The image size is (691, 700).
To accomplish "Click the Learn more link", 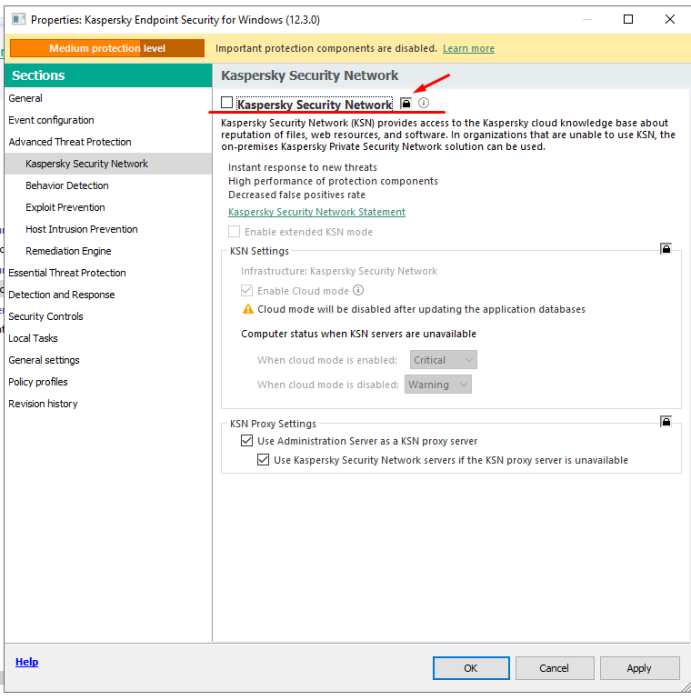I will coord(468,48).
